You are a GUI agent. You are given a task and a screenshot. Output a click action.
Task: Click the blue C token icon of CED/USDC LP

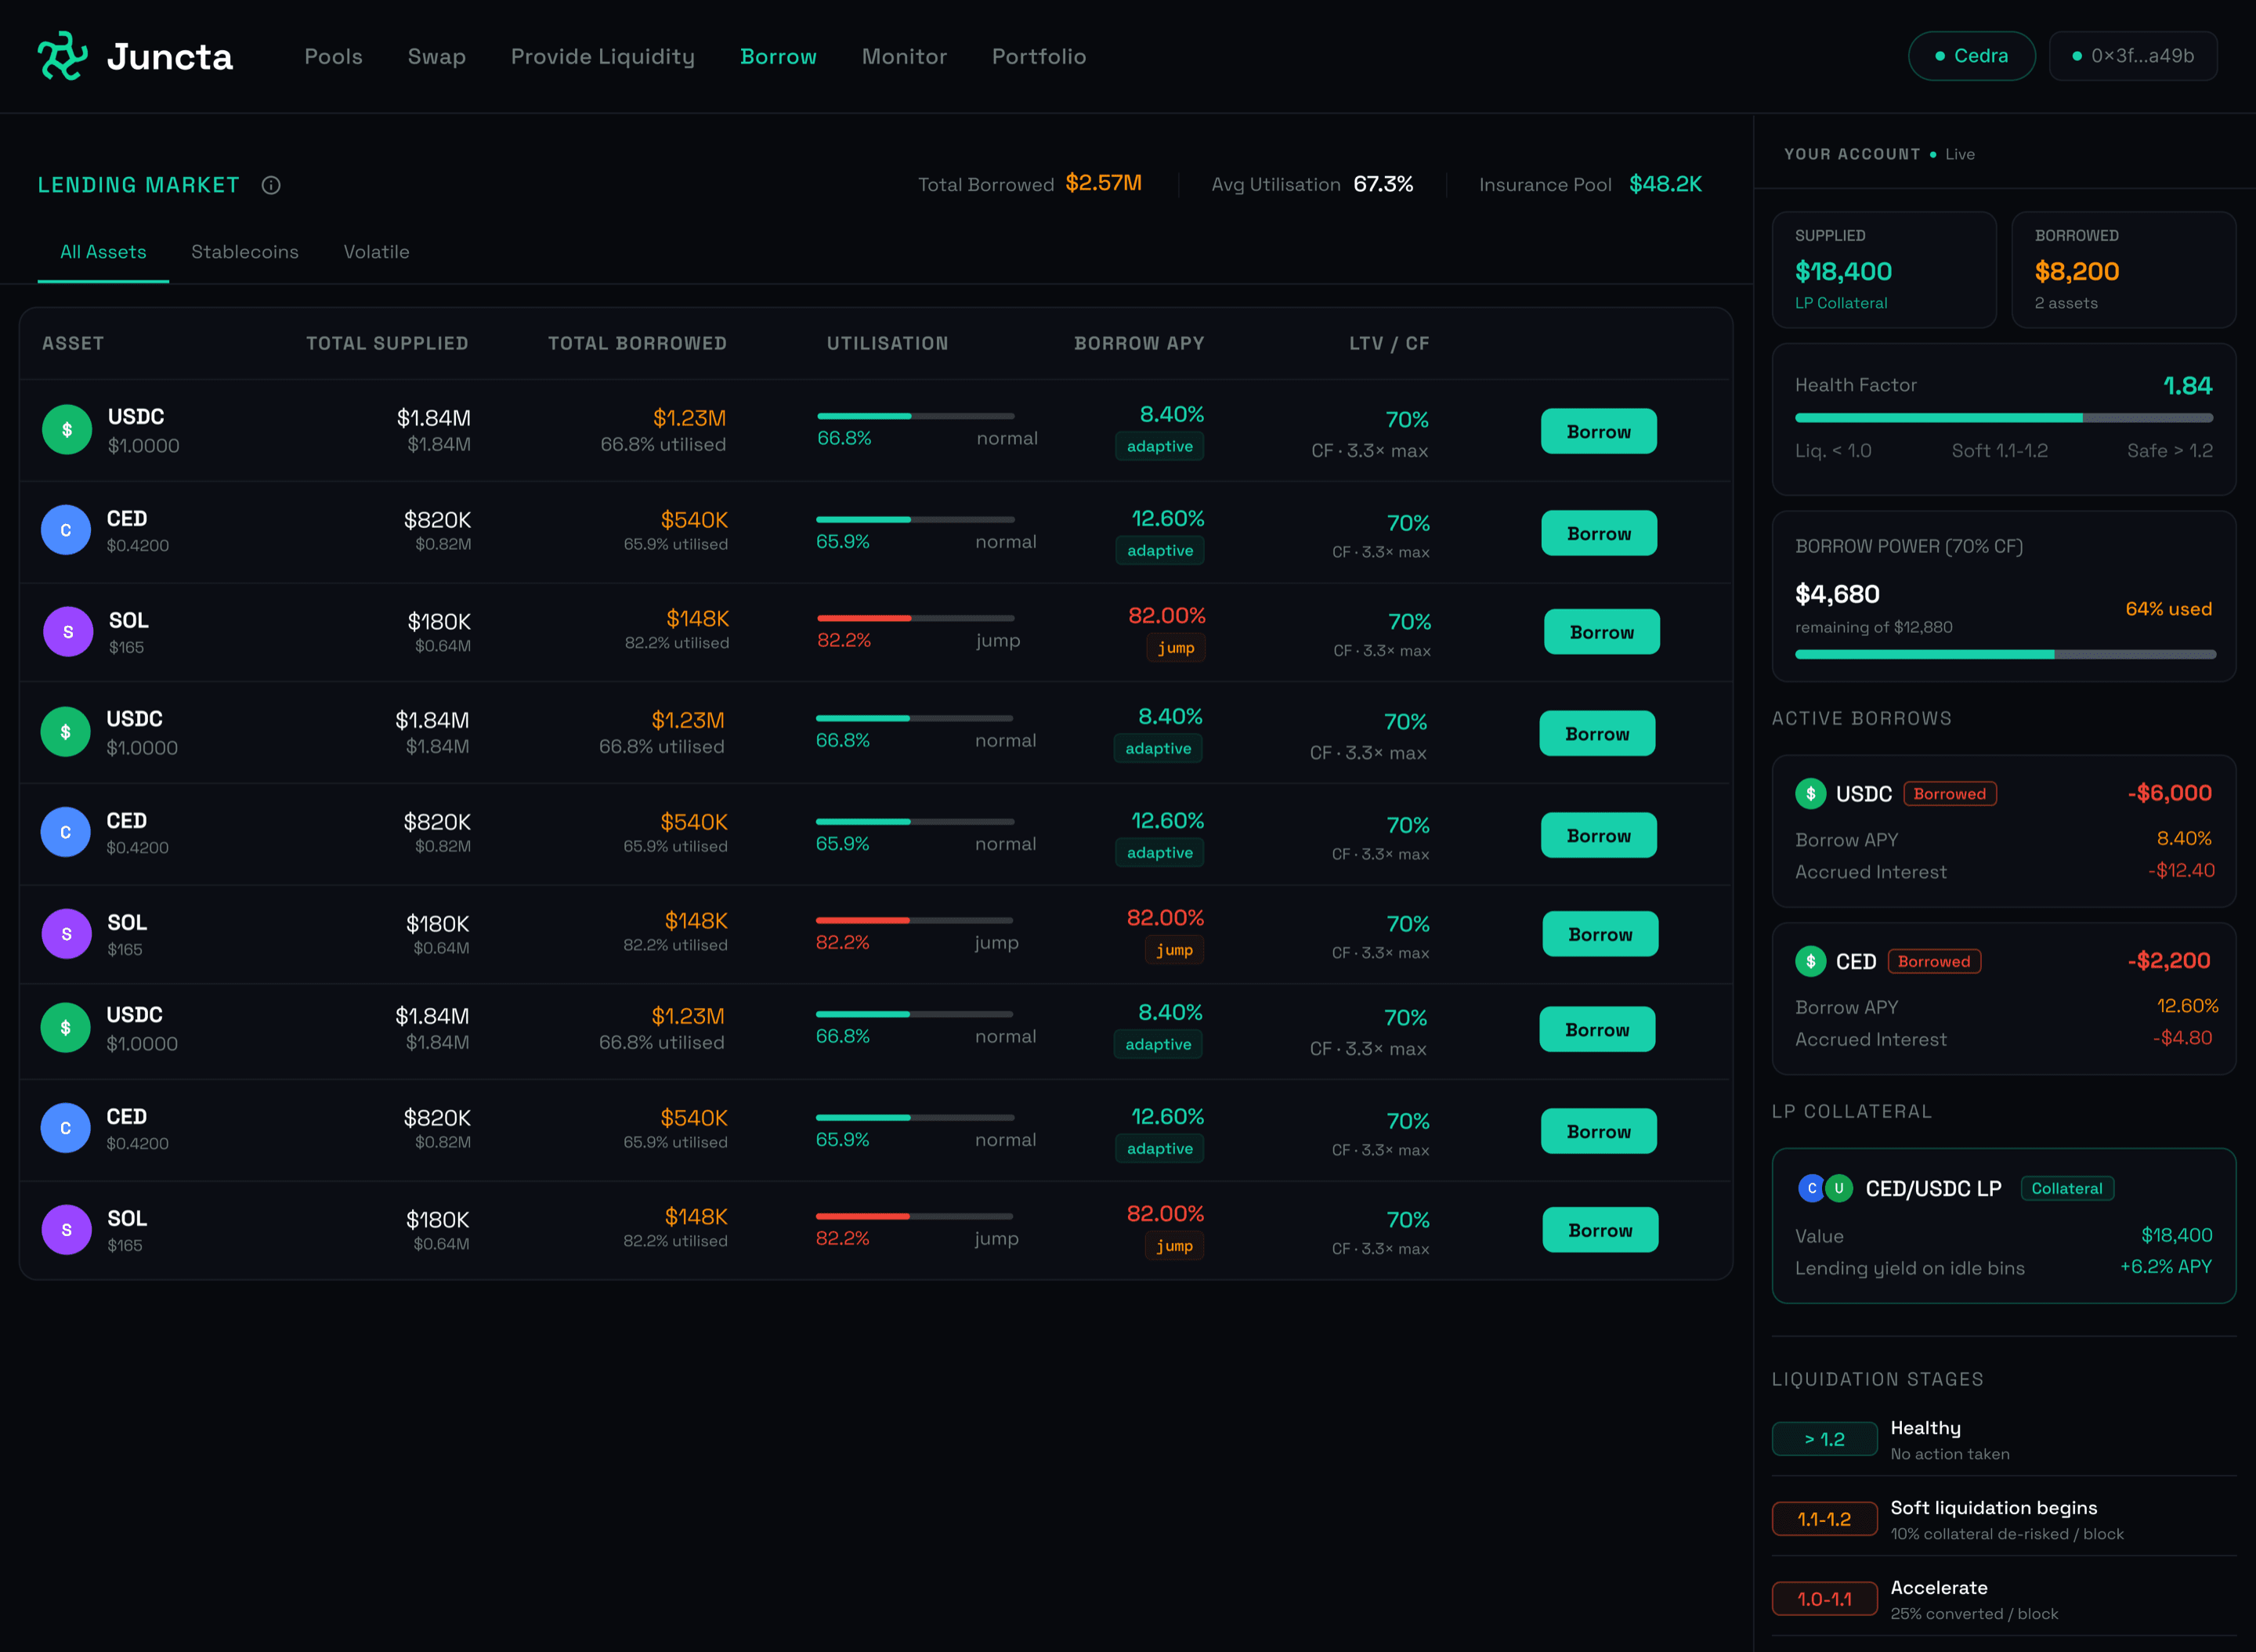[1811, 1188]
